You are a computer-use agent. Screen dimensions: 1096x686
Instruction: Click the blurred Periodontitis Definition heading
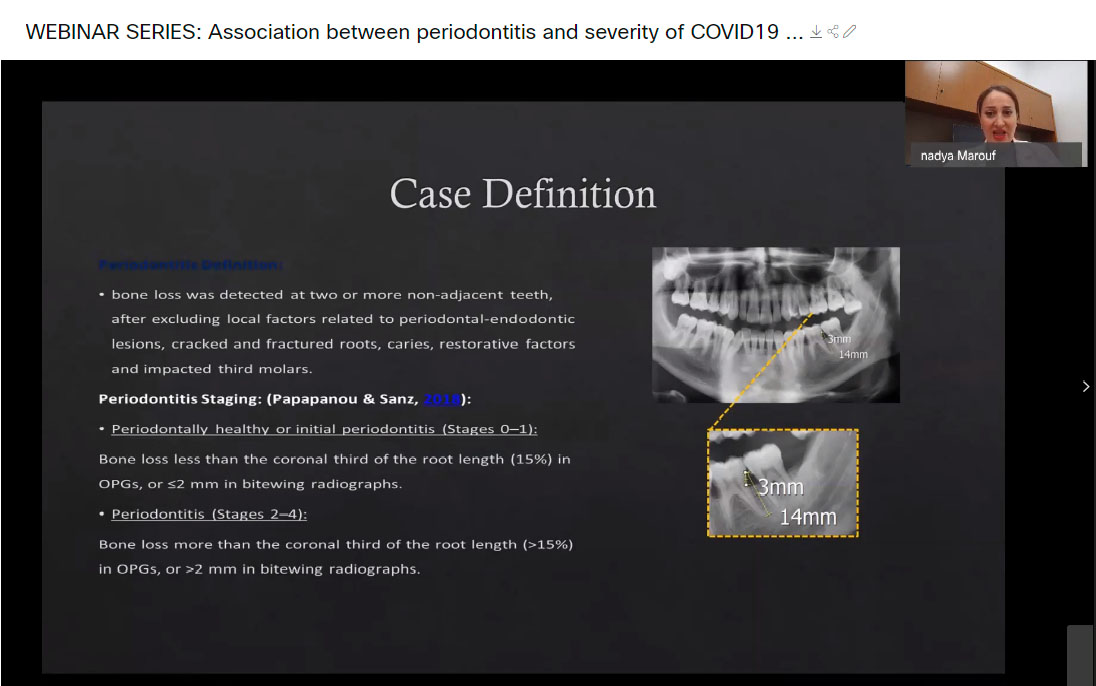190,265
